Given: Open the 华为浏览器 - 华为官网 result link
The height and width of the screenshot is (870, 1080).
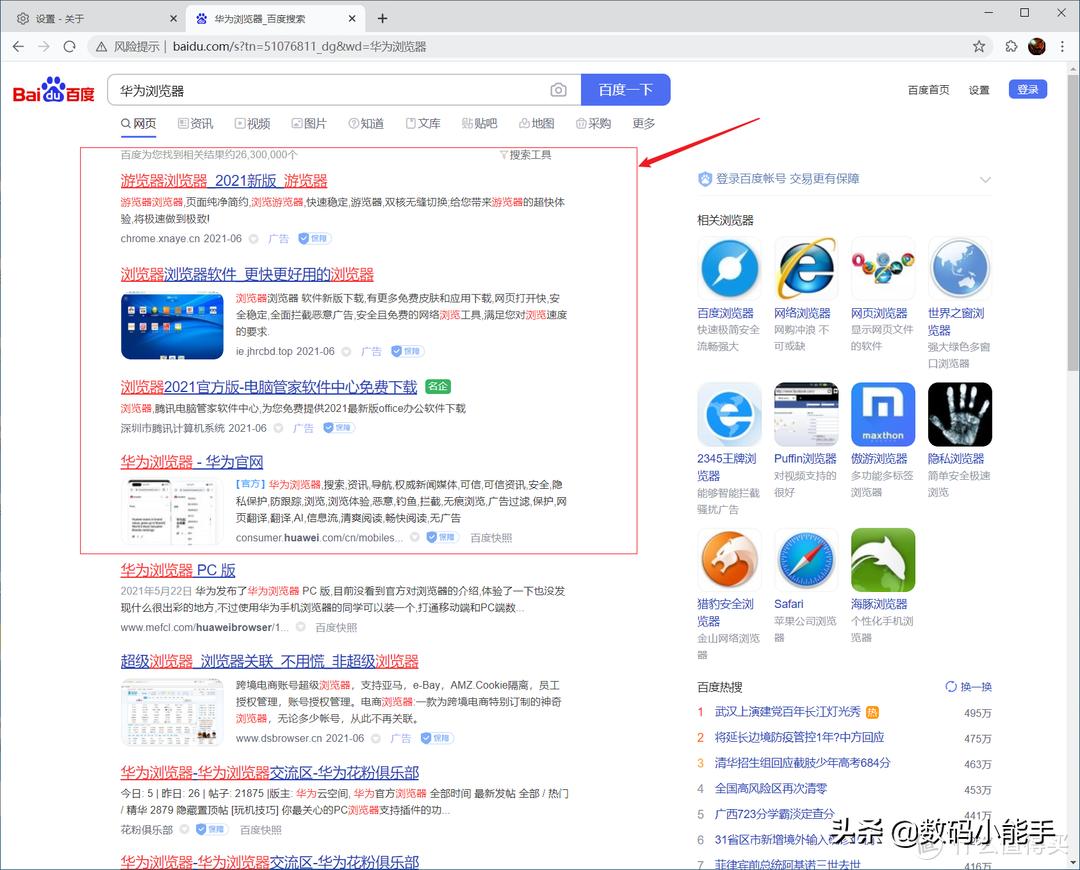Looking at the screenshot, I should [191, 462].
